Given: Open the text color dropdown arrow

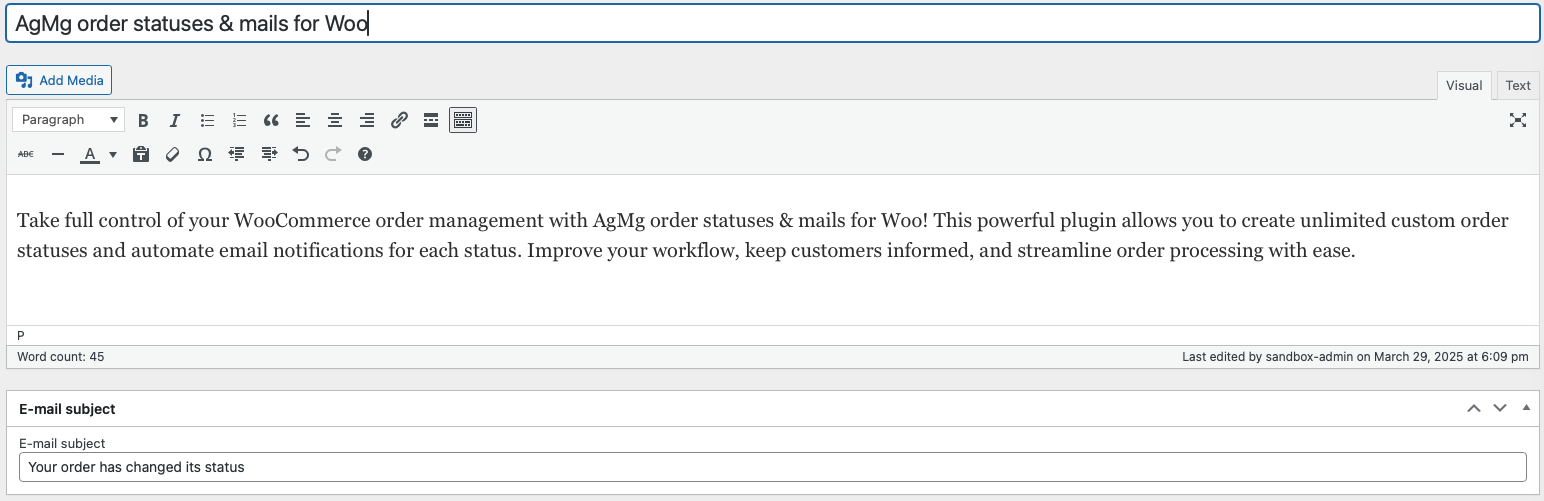Looking at the screenshot, I should (113, 154).
